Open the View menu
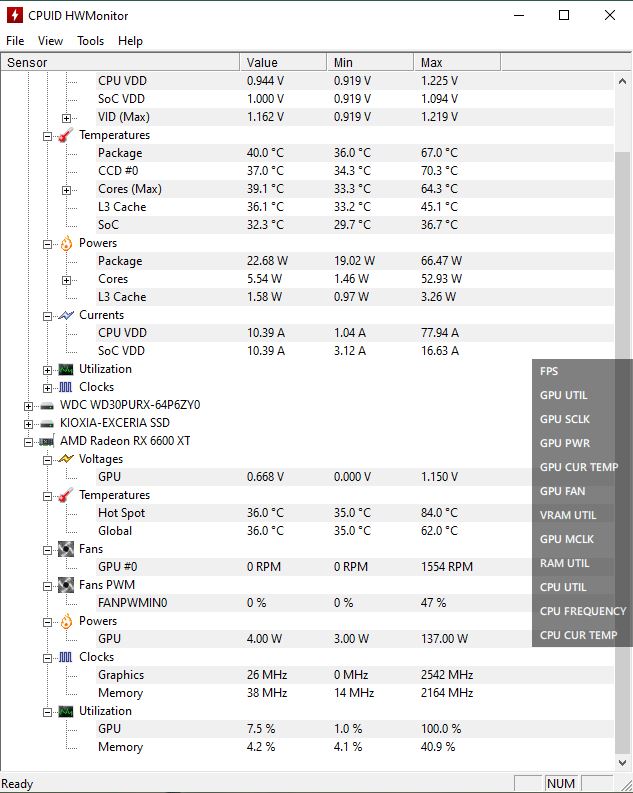The width and height of the screenshot is (633, 793). (50, 41)
